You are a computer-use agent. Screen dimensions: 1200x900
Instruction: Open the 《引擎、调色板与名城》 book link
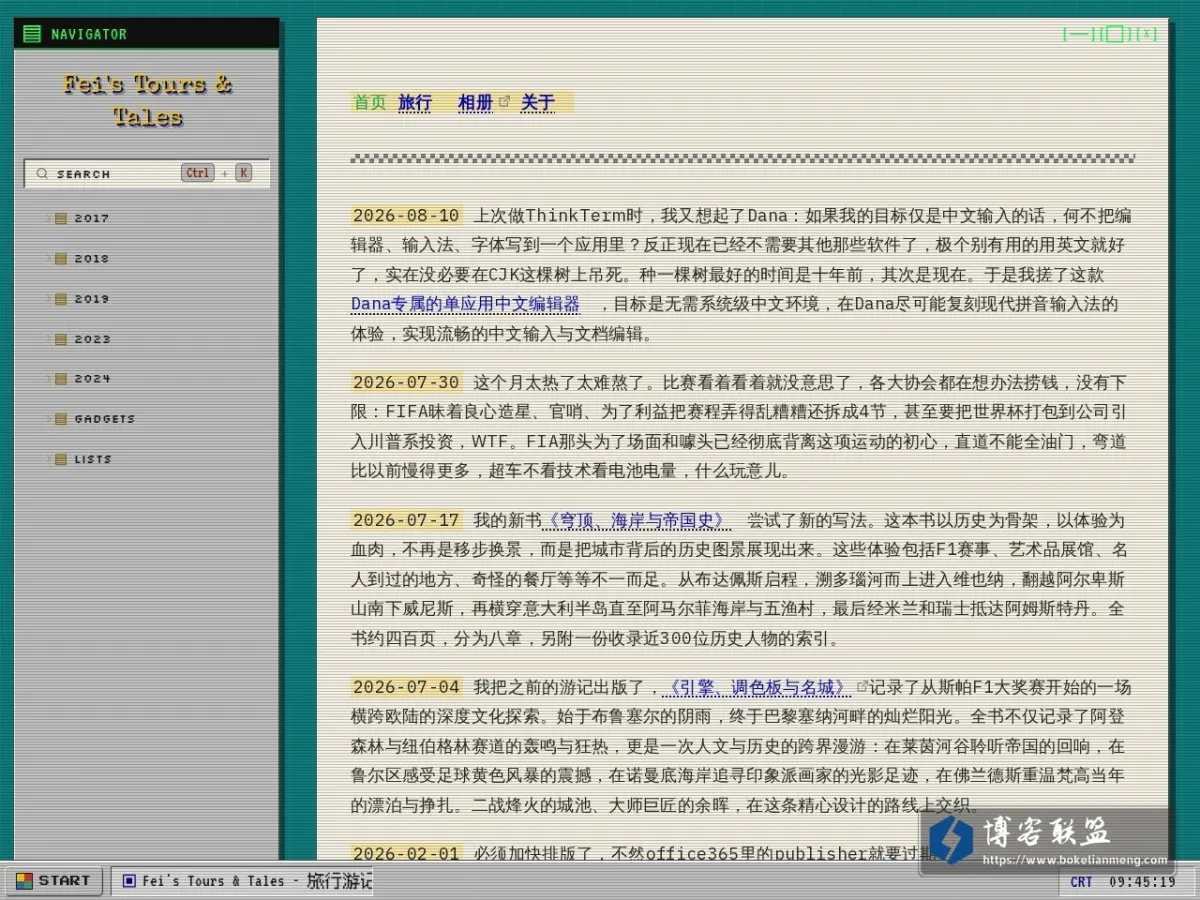(759, 687)
